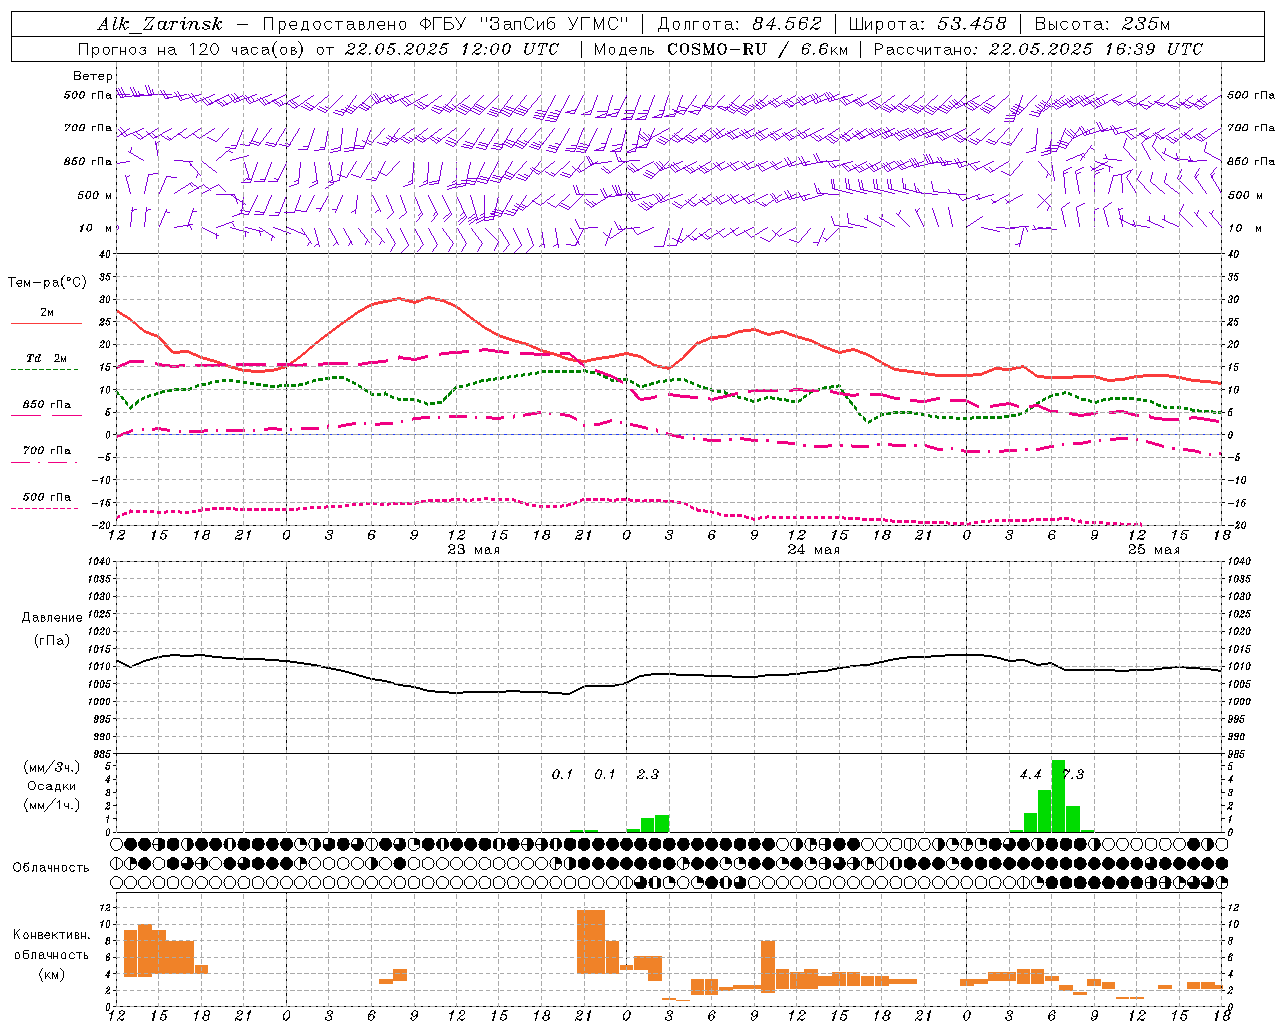
Task: Click the (мм/3ч.) precipitation unit label
Action: [52, 767]
